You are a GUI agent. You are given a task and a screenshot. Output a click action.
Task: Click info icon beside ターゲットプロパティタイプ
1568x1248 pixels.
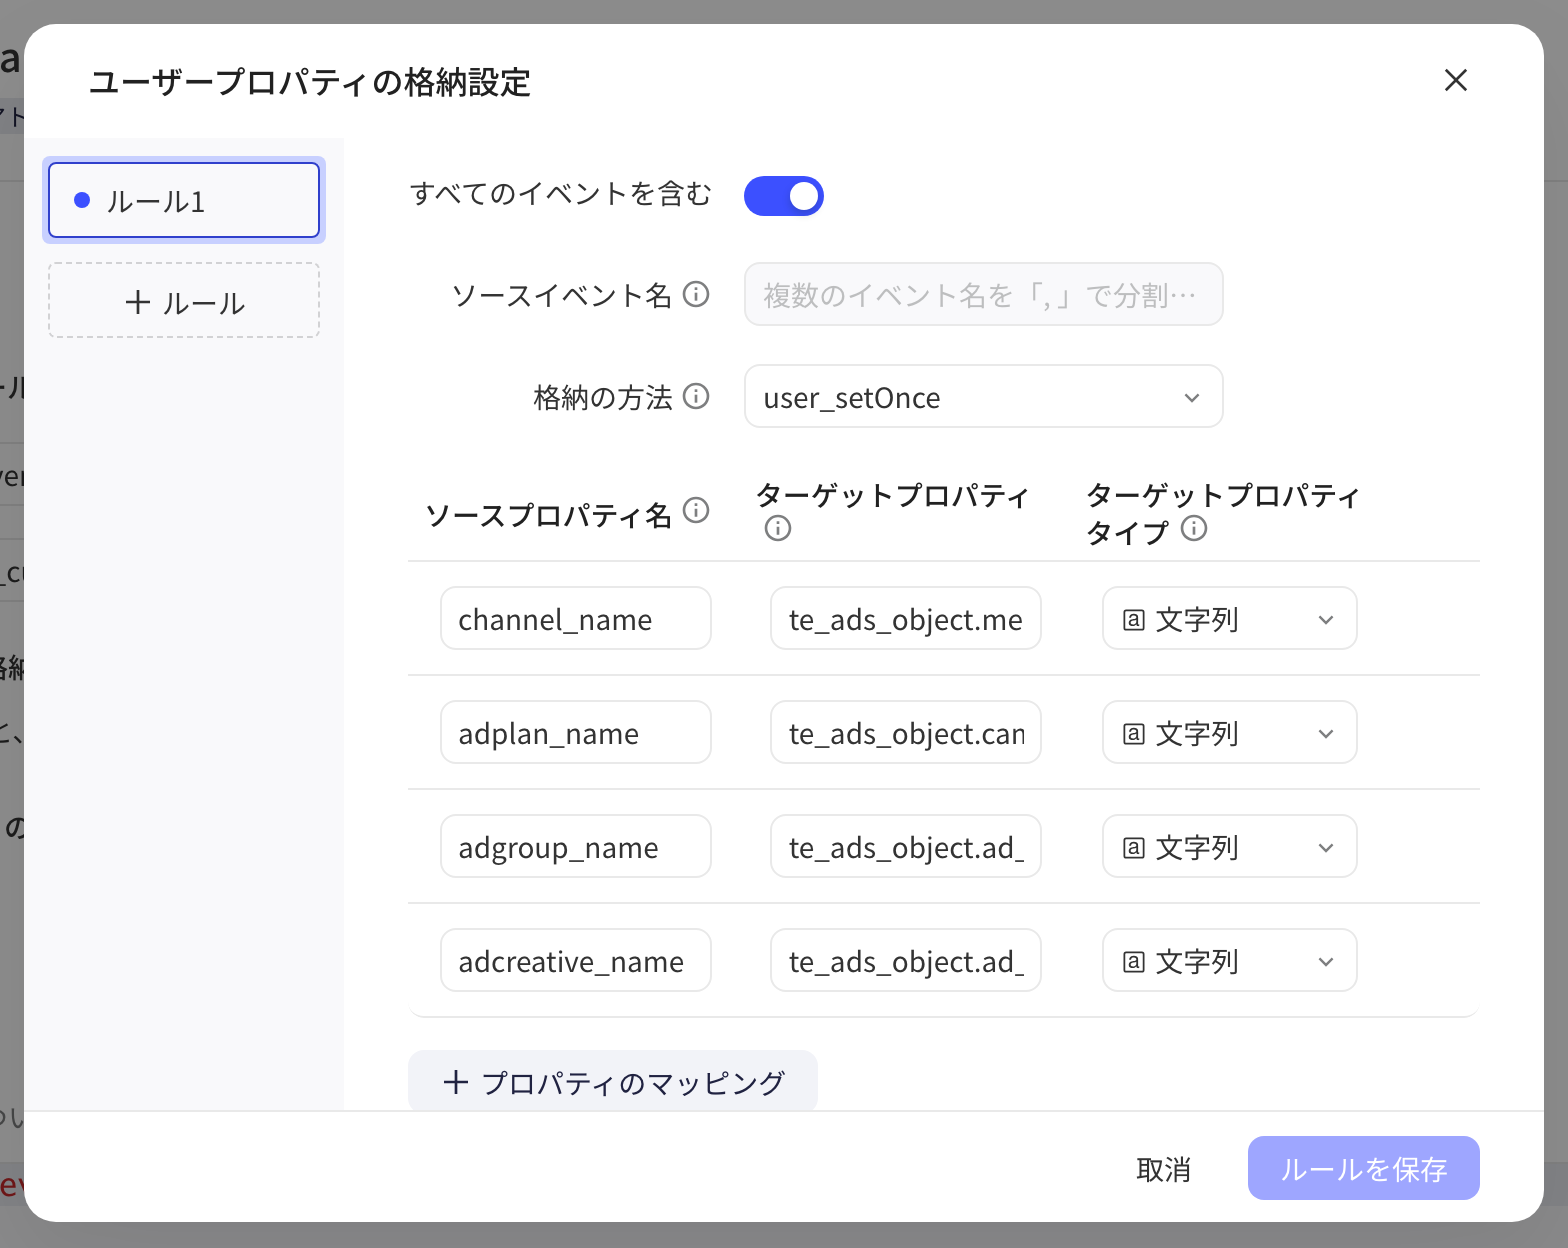[x=1194, y=528]
